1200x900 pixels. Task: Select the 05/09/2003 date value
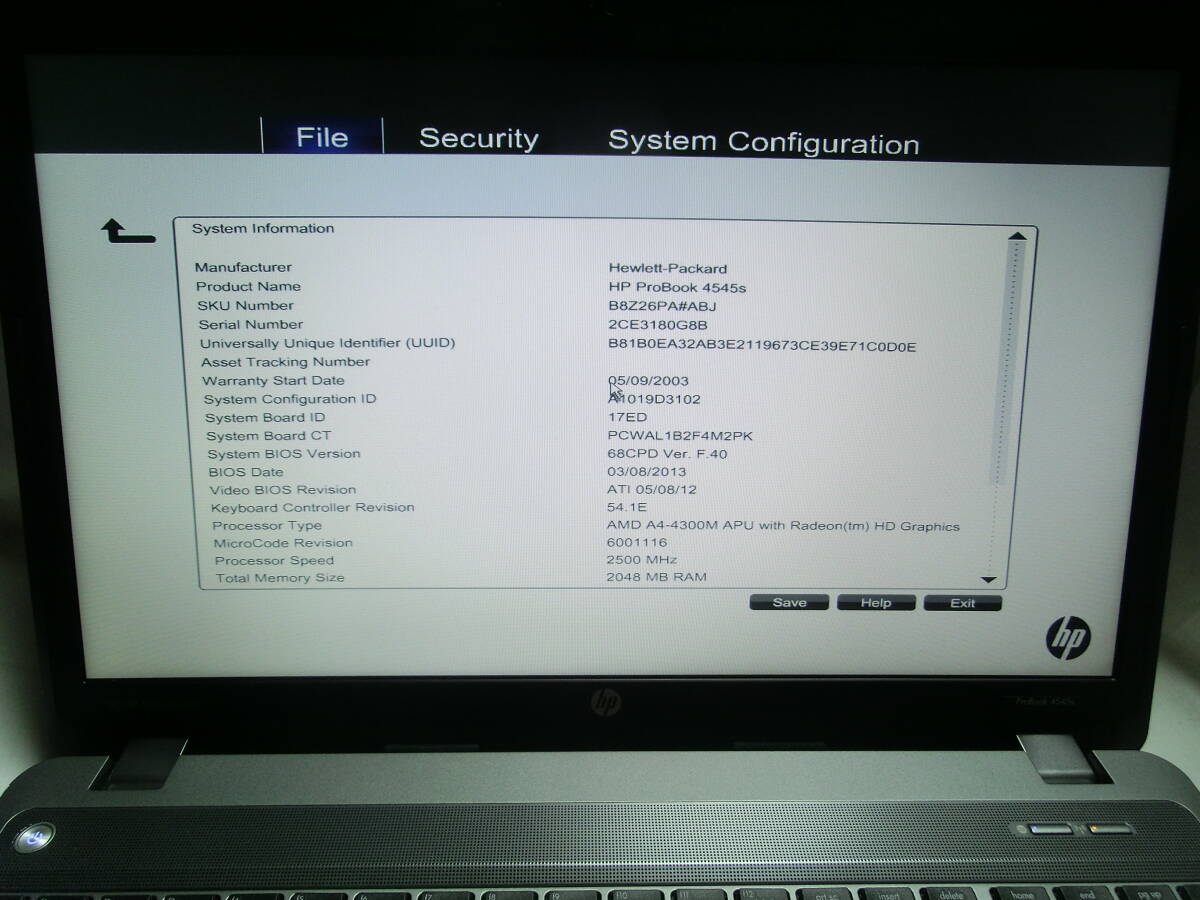pyautogui.click(x=648, y=381)
